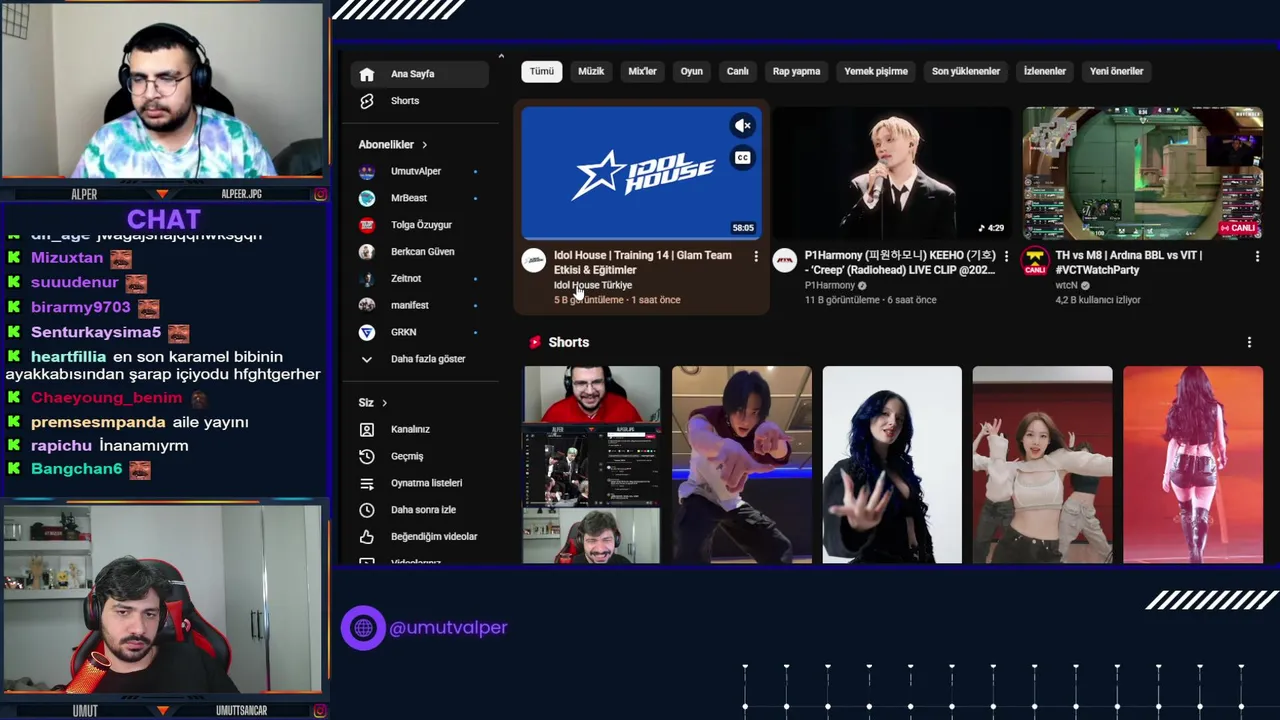The width and height of the screenshot is (1280, 720).
Task: Open manifest channel avatar
Action: (x=367, y=305)
